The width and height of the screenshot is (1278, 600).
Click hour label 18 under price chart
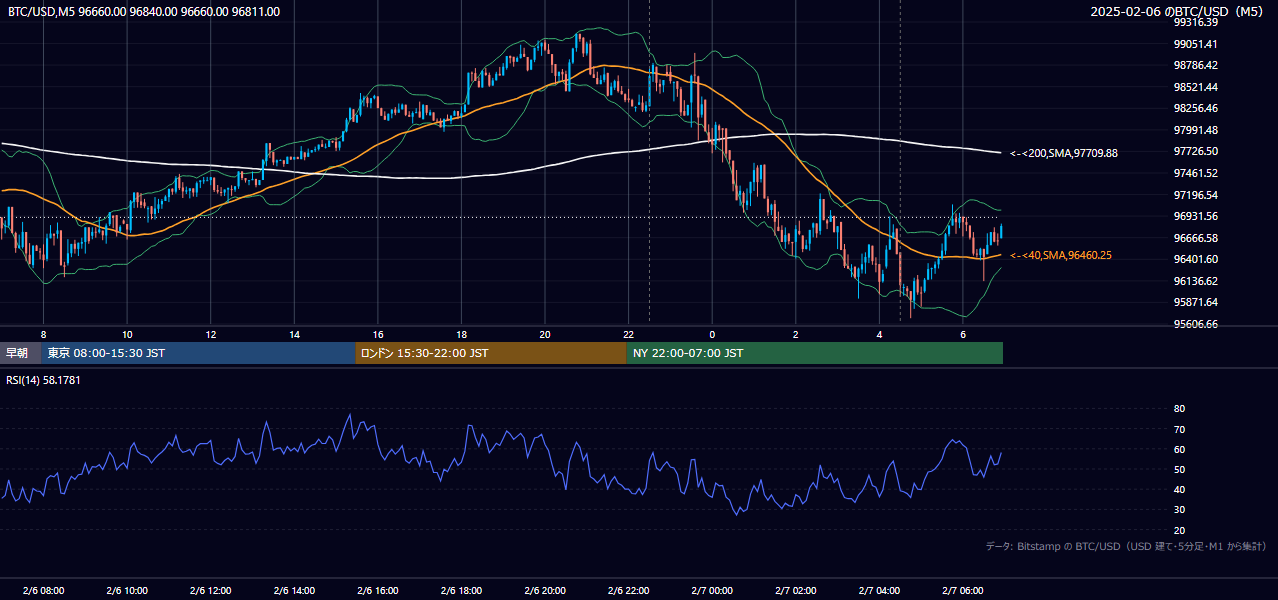(x=461, y=334)
